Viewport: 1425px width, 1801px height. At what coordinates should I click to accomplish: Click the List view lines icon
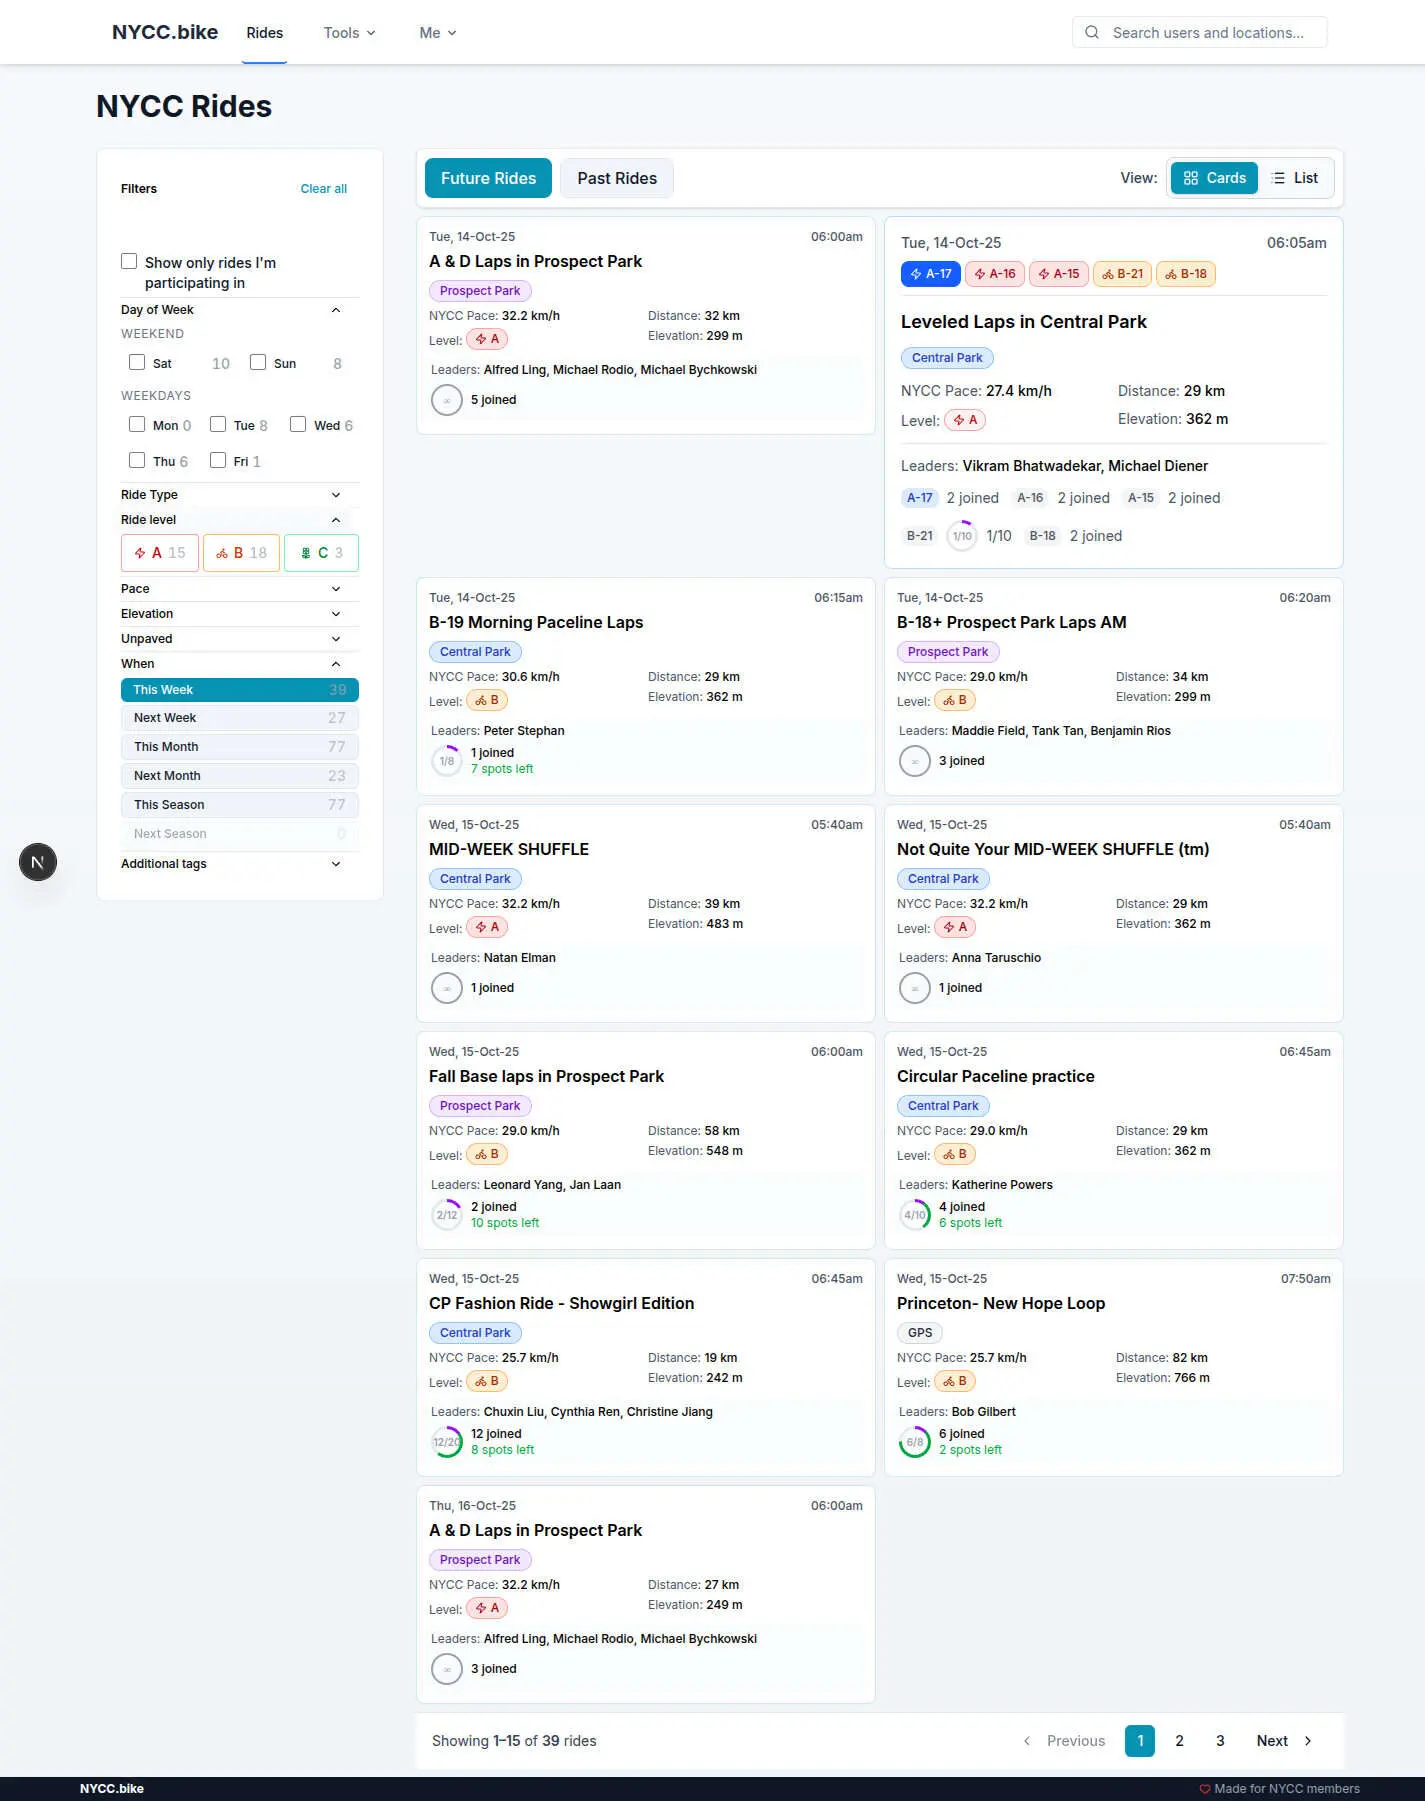click(x=1278, y=178)
